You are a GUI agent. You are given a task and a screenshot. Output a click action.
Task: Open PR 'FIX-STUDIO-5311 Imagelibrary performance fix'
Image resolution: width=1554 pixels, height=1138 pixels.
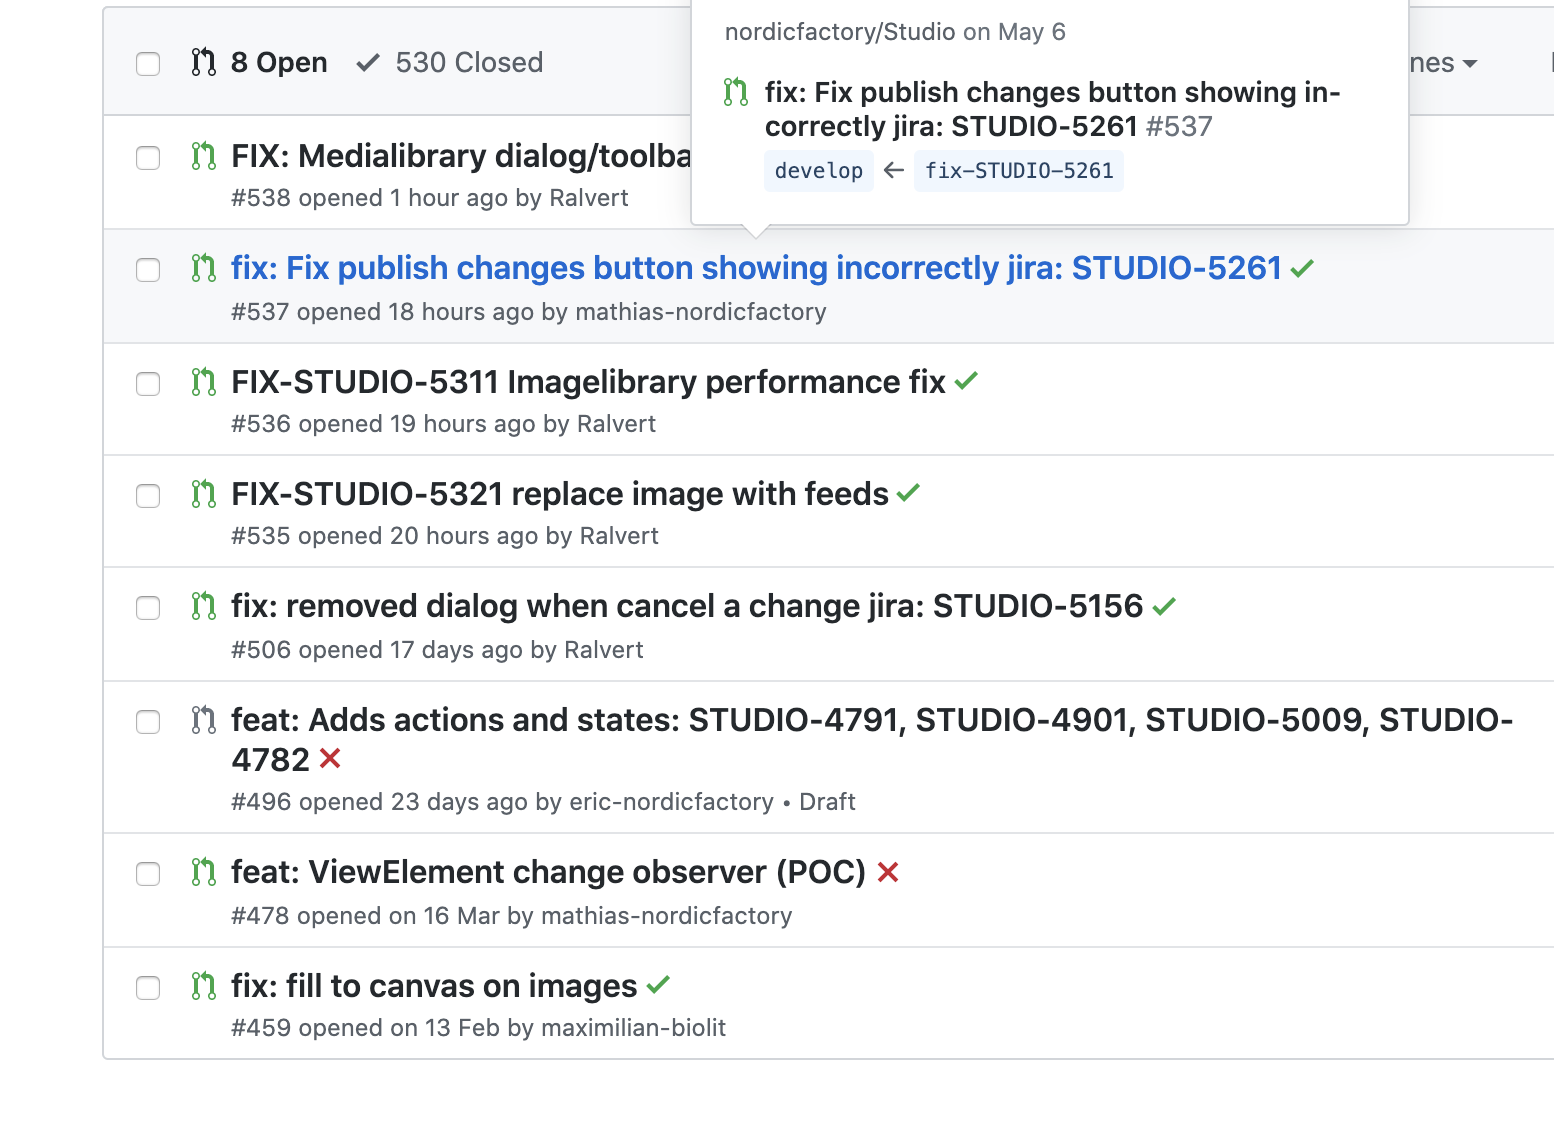coord(588,382)
